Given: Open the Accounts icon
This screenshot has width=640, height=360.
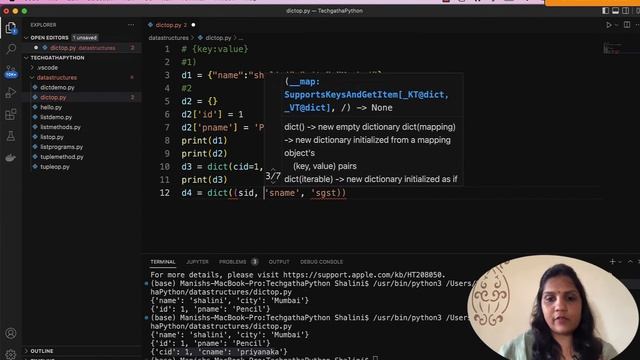Looking at the screenshot, I should tap(11, 333).
